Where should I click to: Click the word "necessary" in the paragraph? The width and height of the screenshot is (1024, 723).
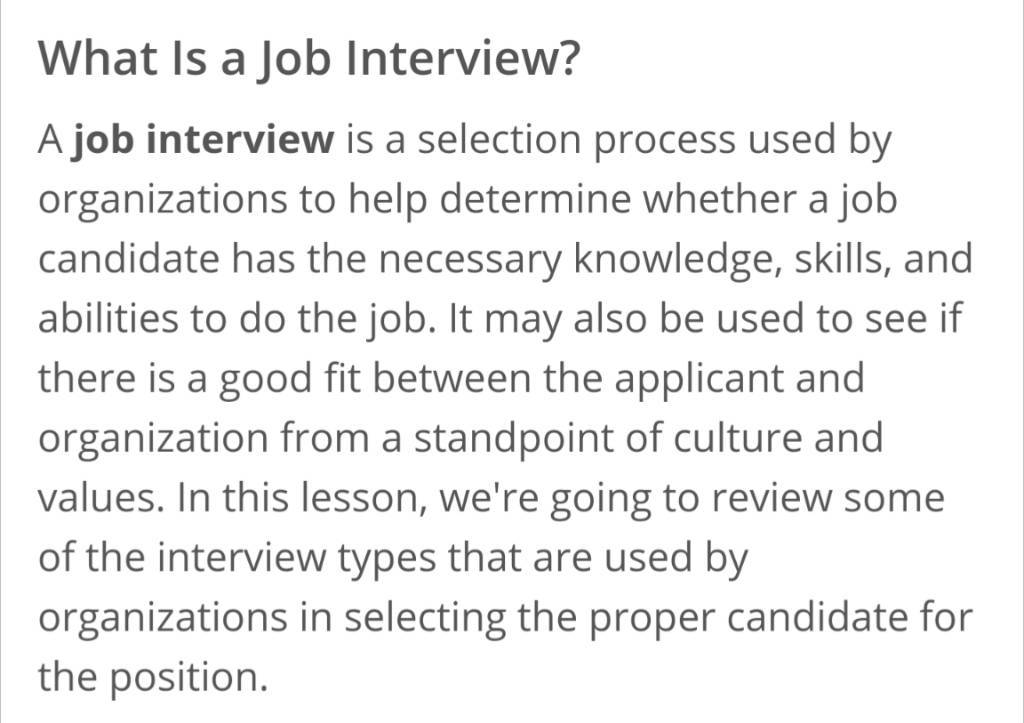click(x=470, y=260)
